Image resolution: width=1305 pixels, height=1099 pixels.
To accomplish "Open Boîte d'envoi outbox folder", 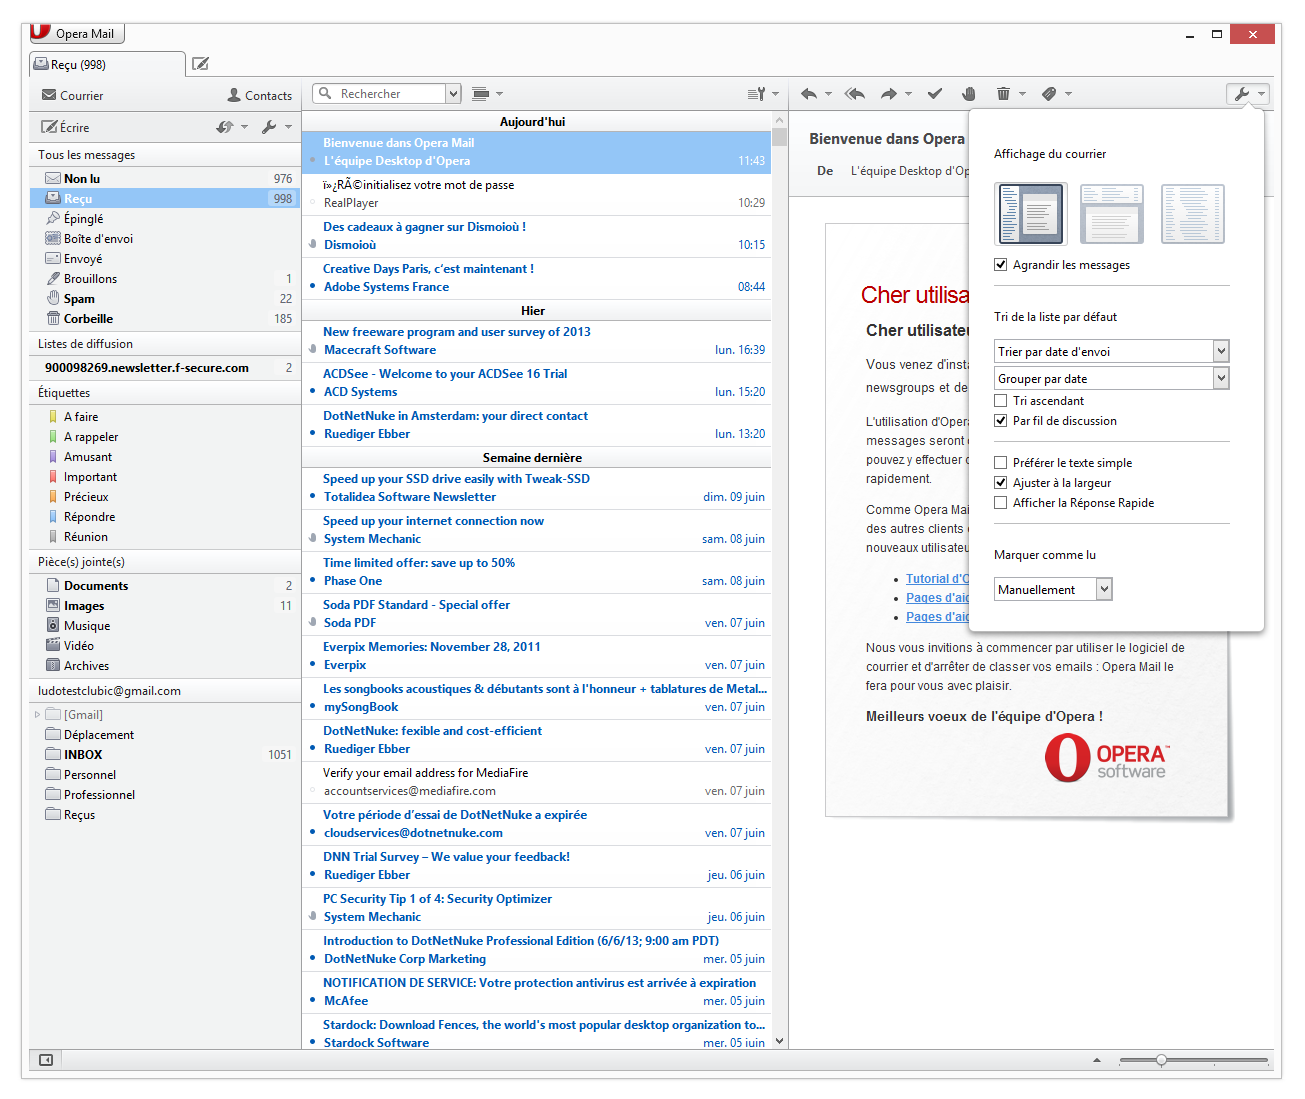I will [x=165, y=238].
